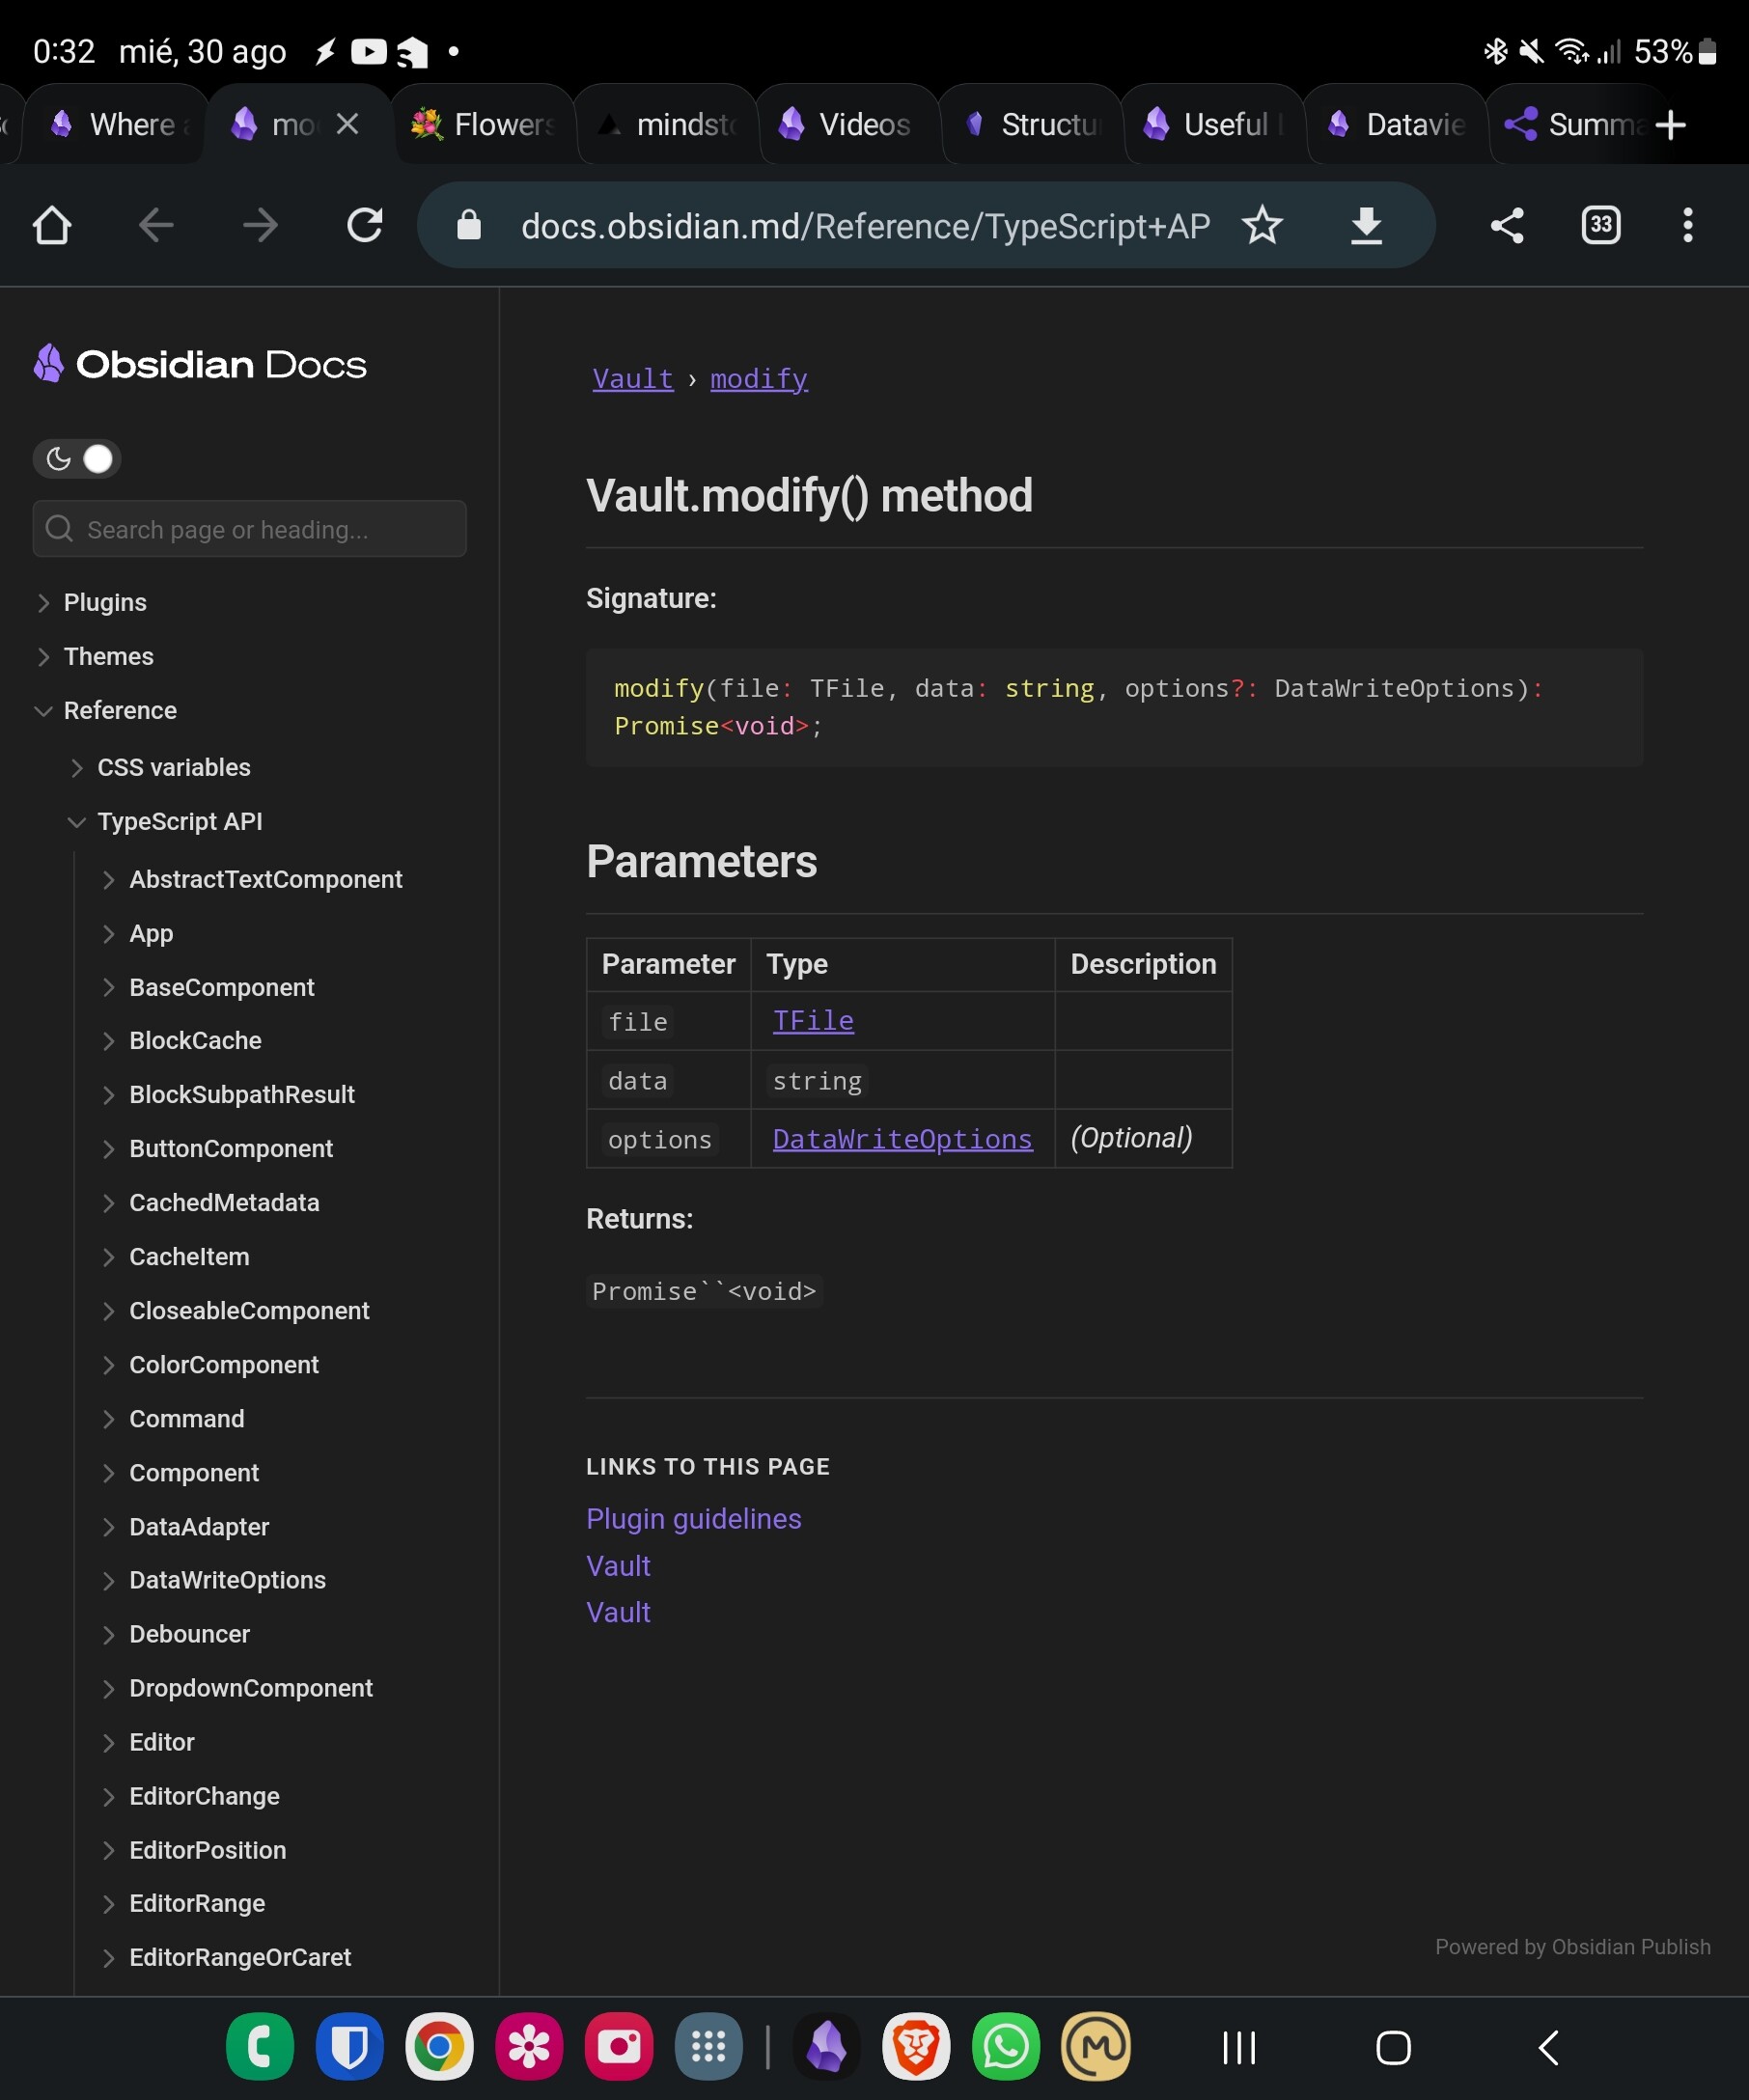Open CloseableComponent in sidebar
Screen dimensions: 1749x2100
pyautogui.click(x=249, y=1310)
